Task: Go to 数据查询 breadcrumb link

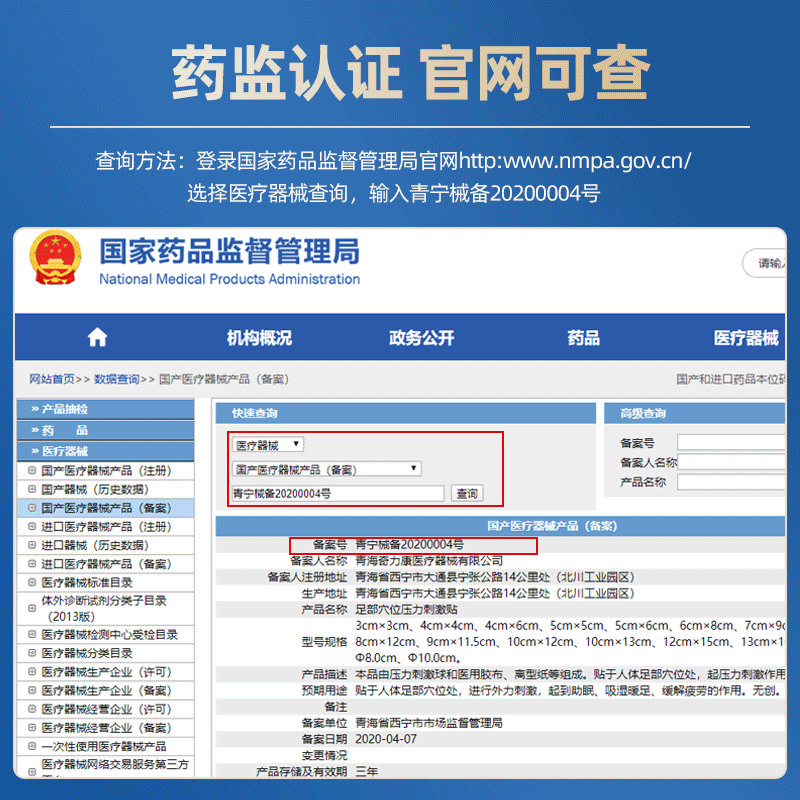Action: click(x=117, y=379)
